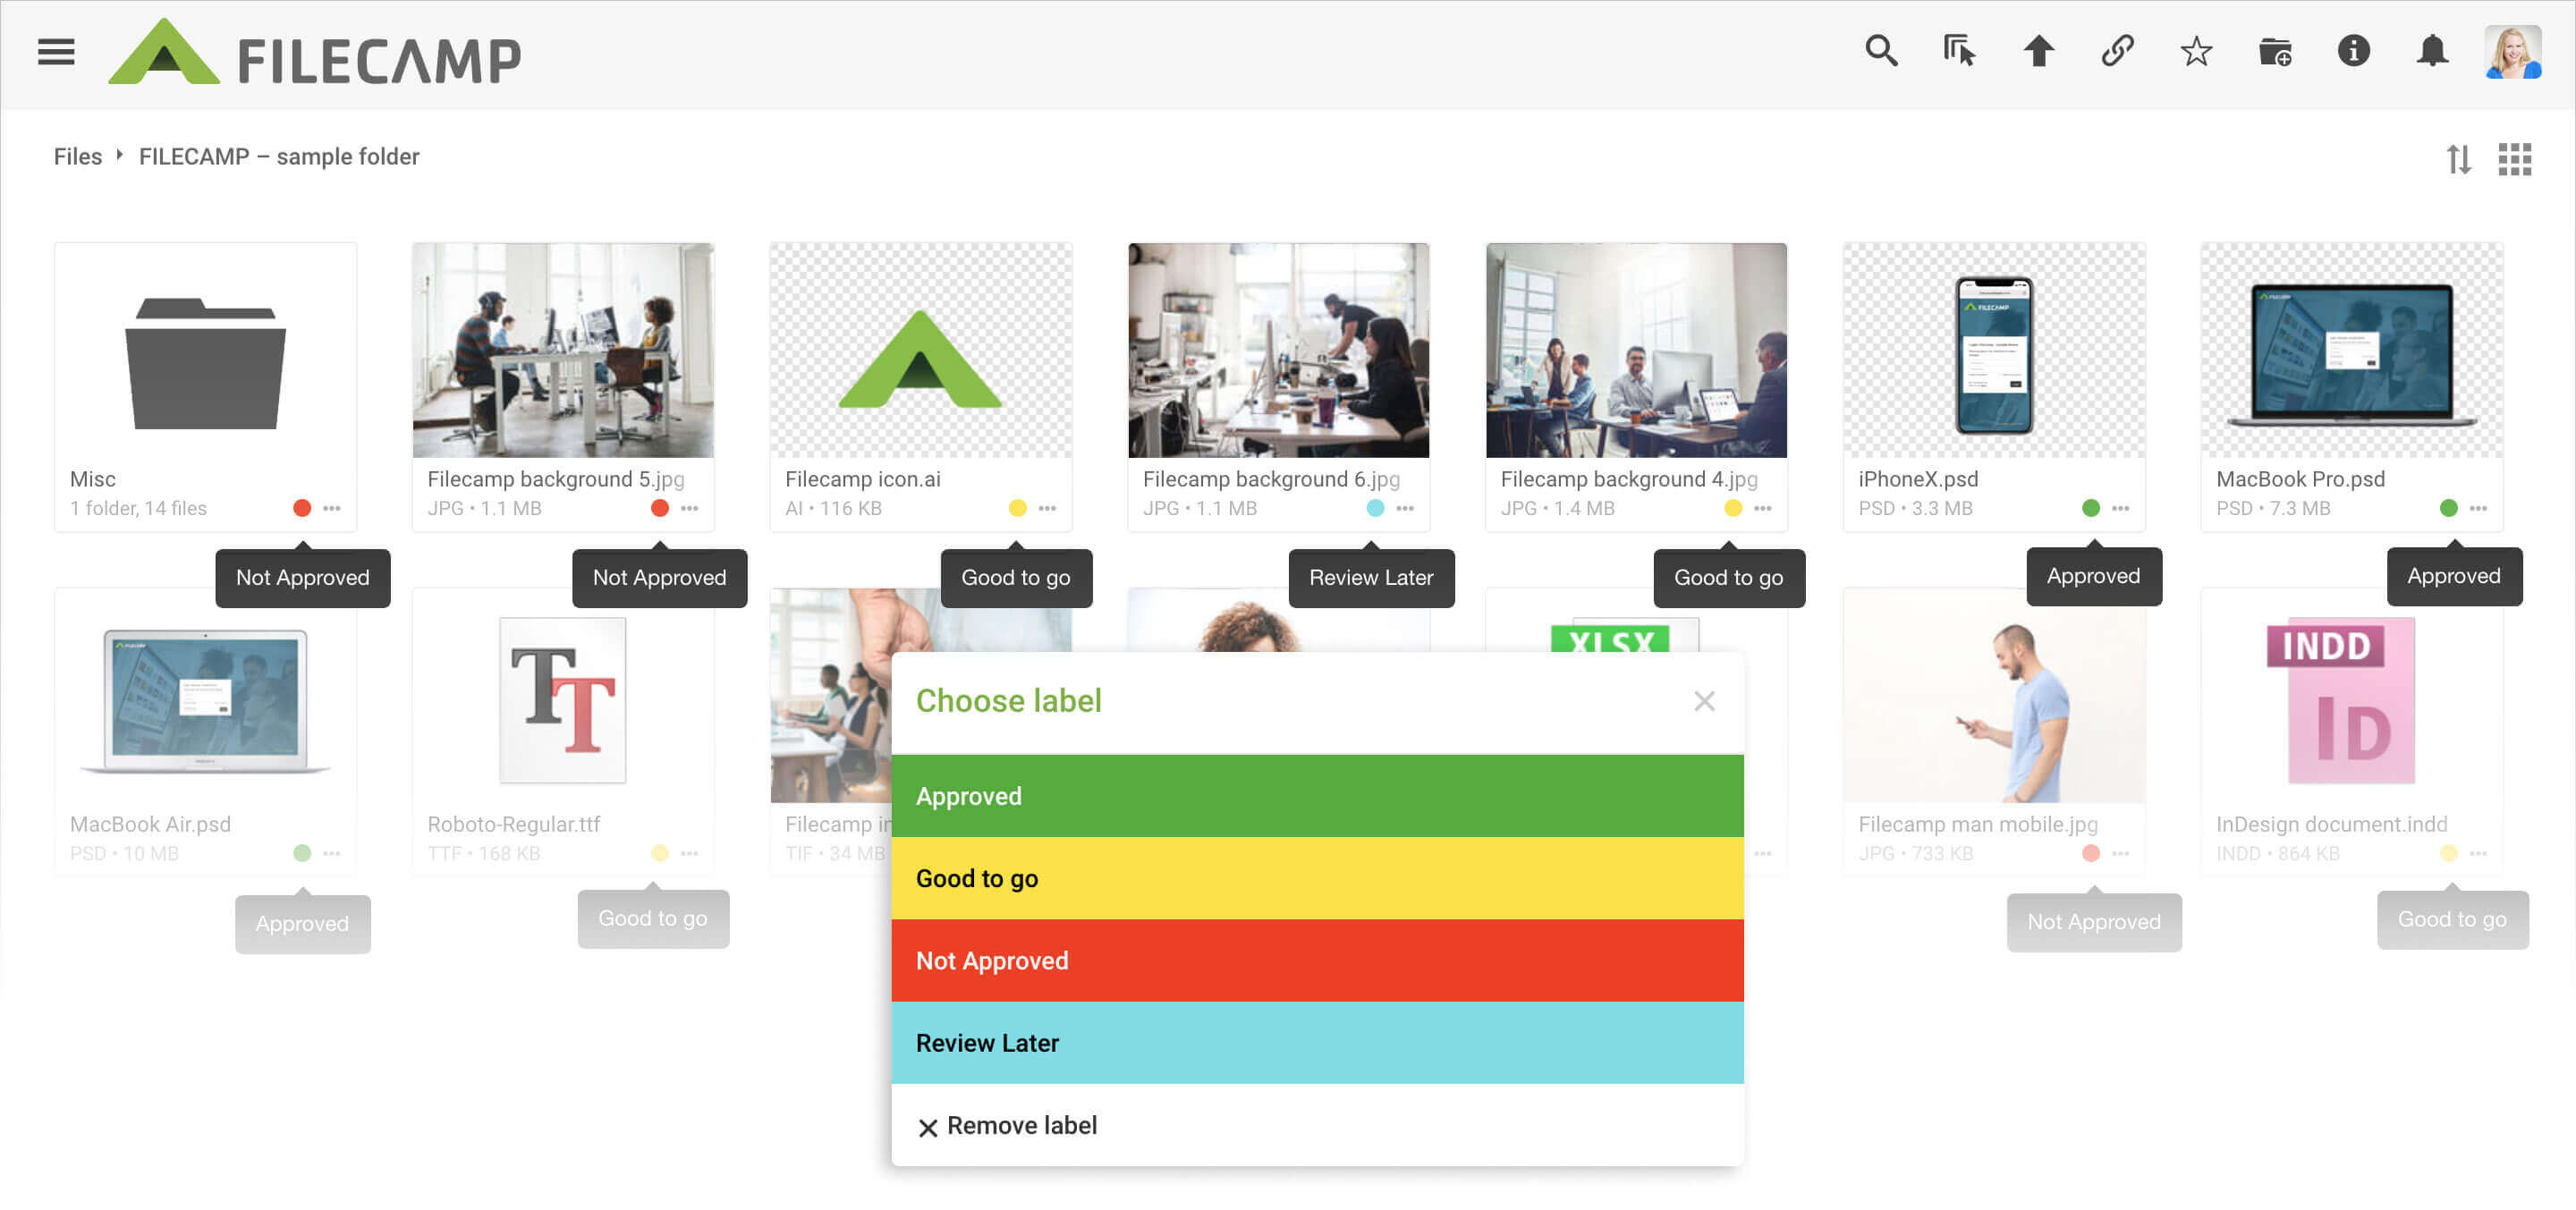Close the Choose label dialog
Image resolution: width=2576 pixels, height=1210 pixels.
1704,699
